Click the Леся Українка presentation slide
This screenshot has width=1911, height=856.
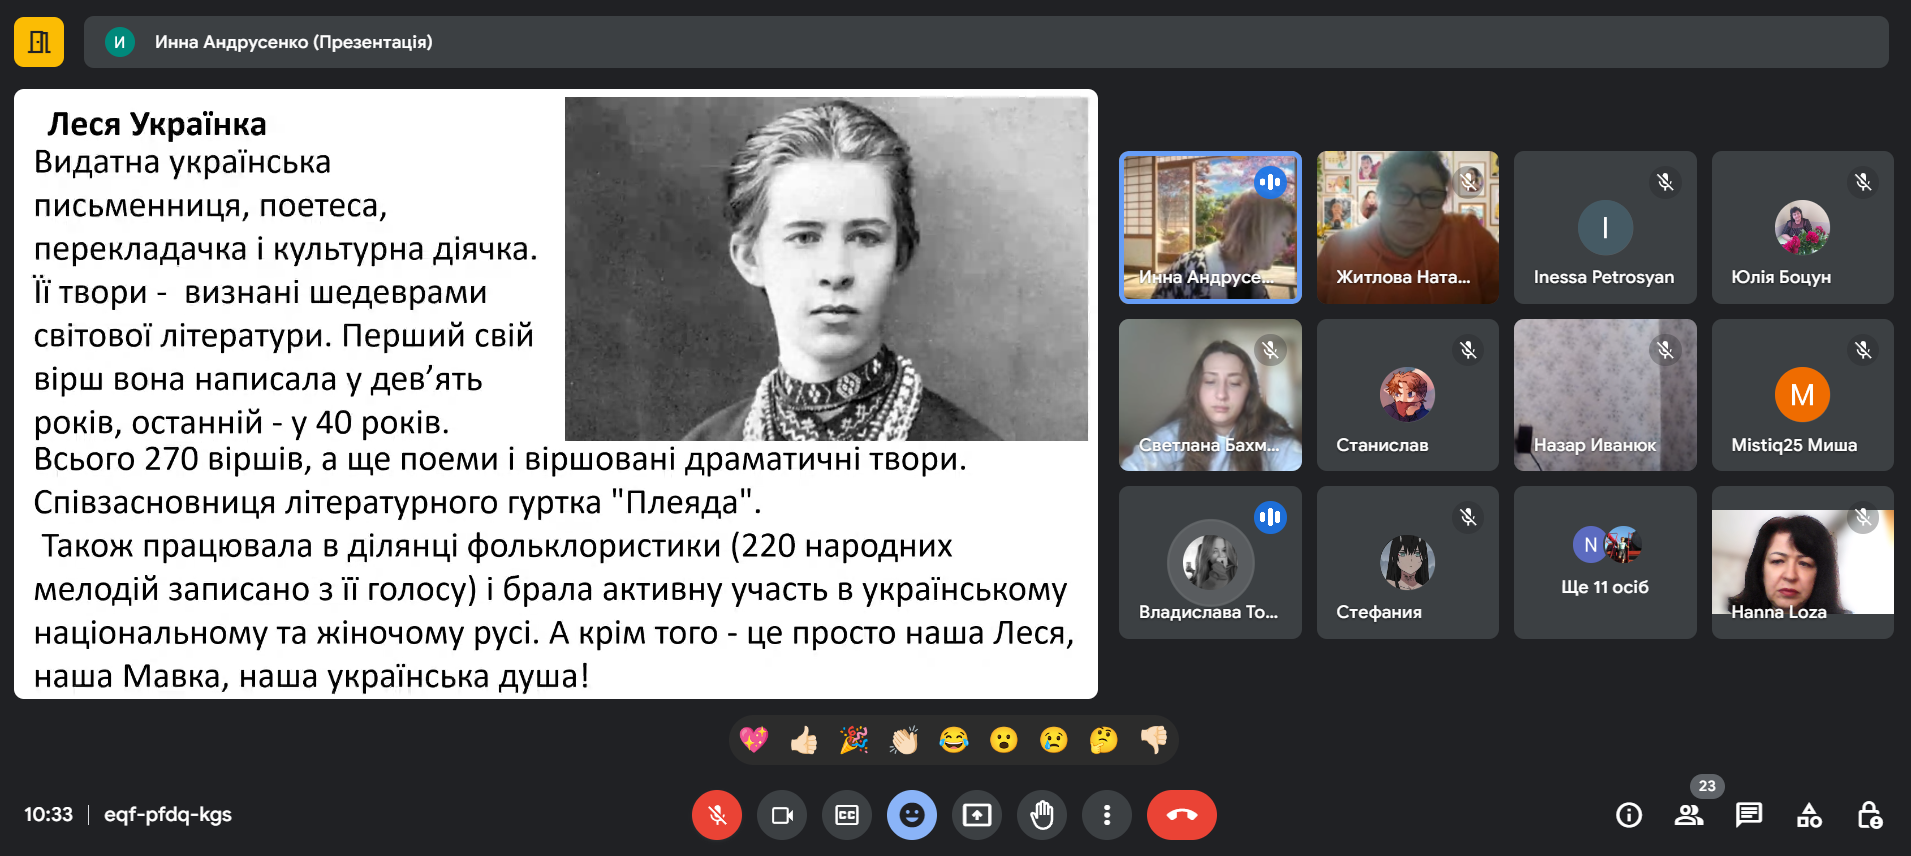pos(556,394)
